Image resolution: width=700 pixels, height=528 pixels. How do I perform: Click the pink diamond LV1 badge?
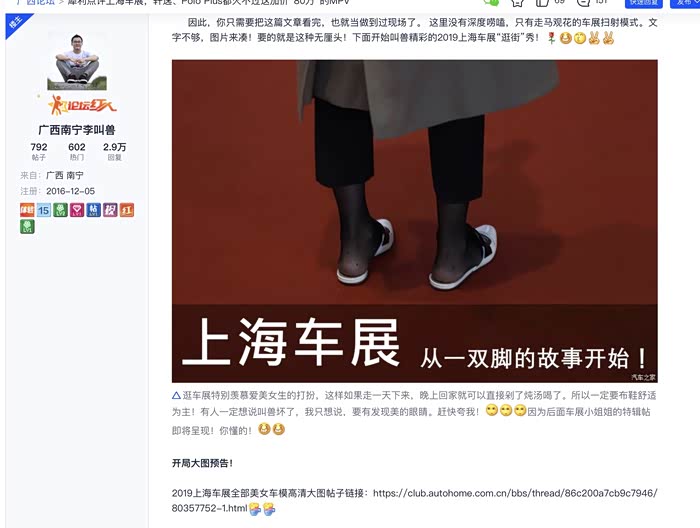point(77,210)
